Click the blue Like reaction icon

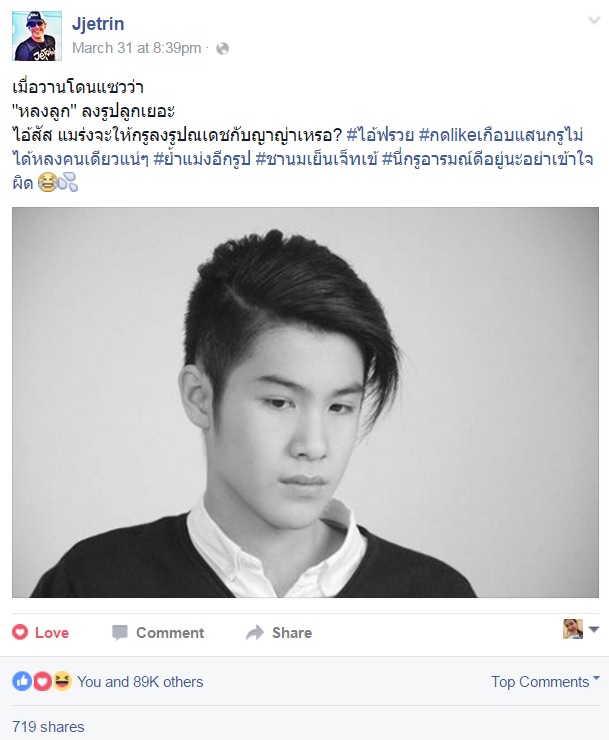coord(22,681)
